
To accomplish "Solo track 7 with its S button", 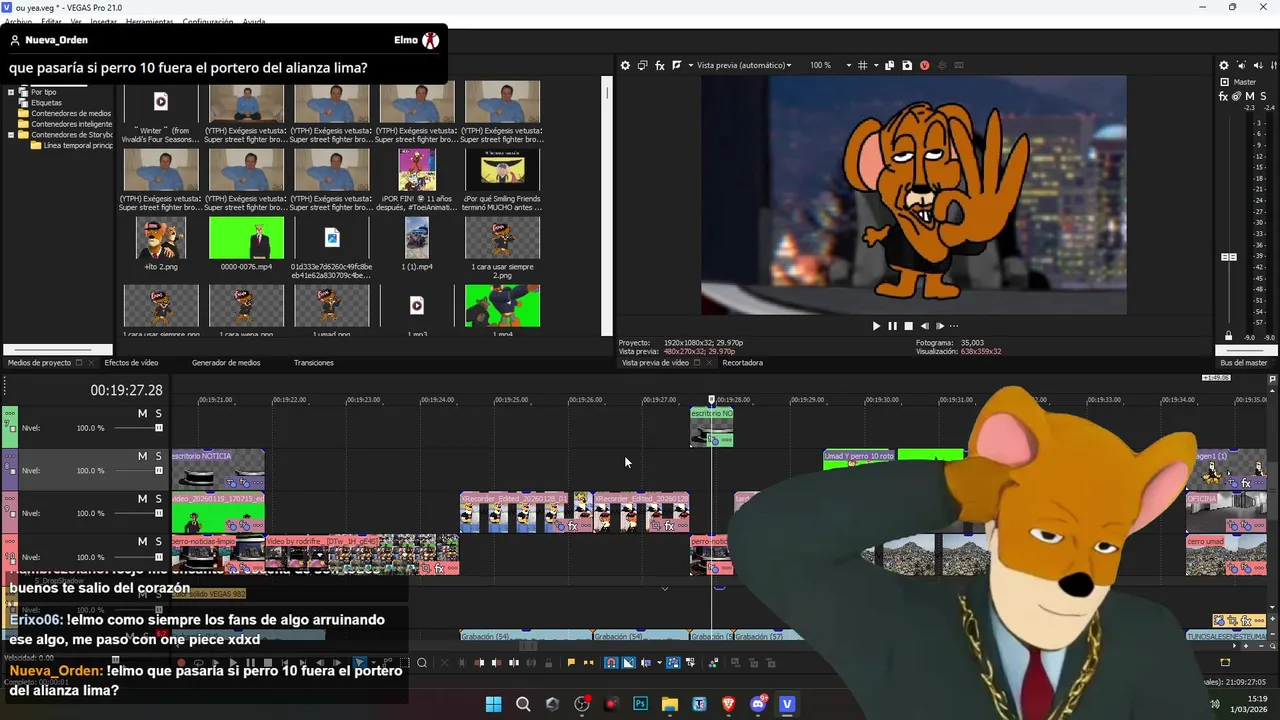I will point(158,413).
